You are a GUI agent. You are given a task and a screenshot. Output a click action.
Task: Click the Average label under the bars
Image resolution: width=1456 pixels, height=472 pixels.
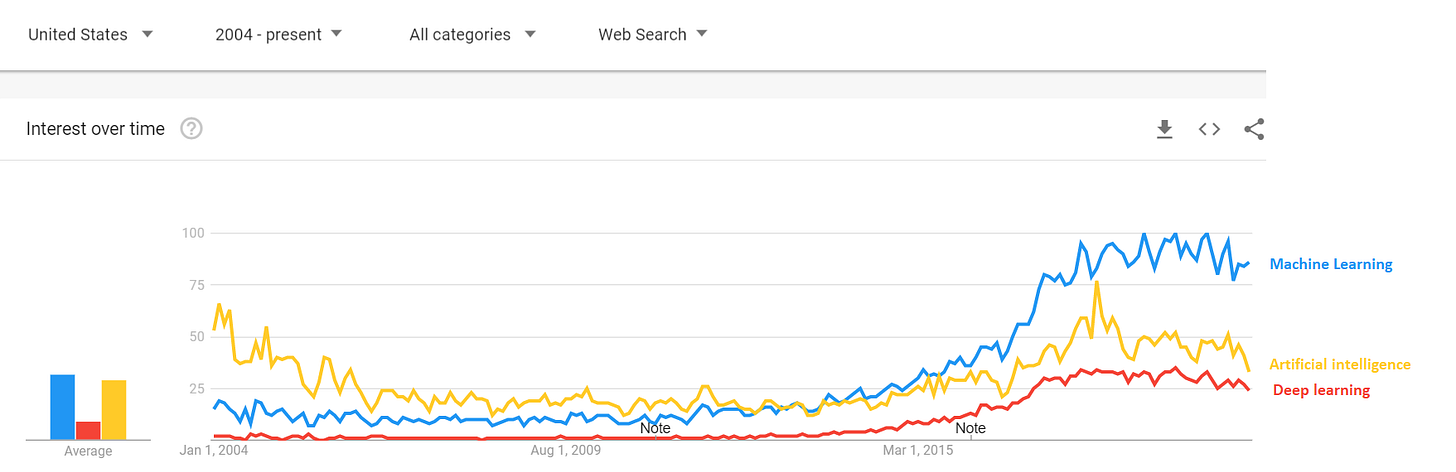[x=88, y=452]
